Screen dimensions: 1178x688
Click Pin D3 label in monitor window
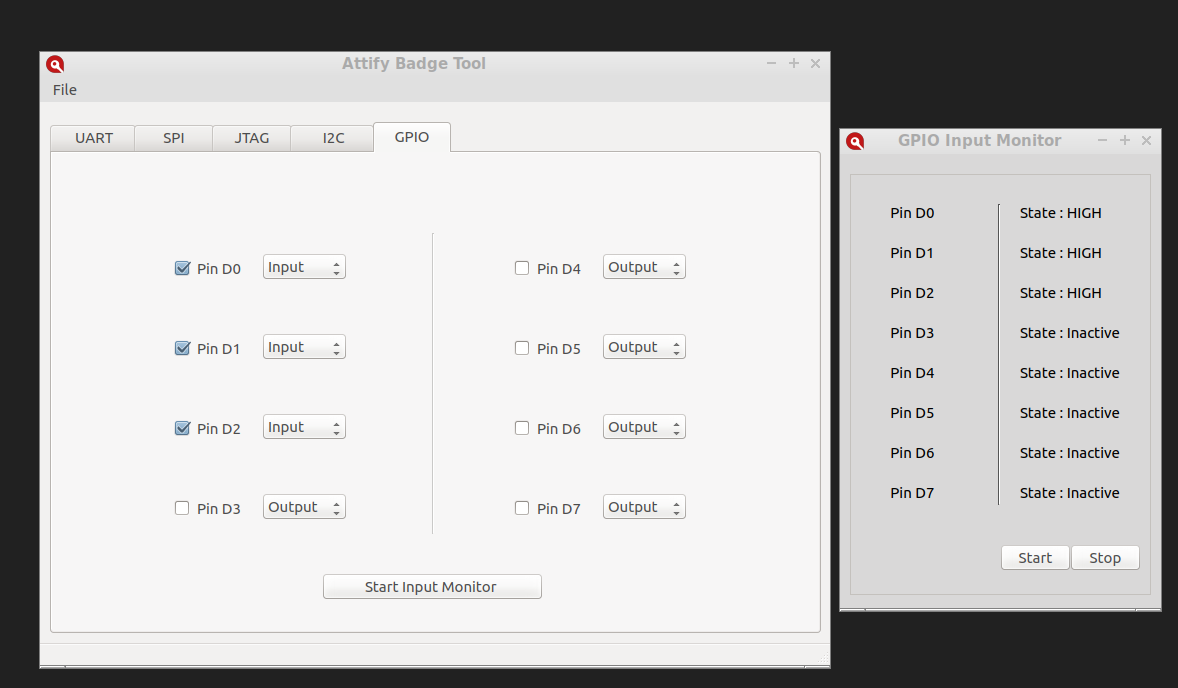point(912,333)
